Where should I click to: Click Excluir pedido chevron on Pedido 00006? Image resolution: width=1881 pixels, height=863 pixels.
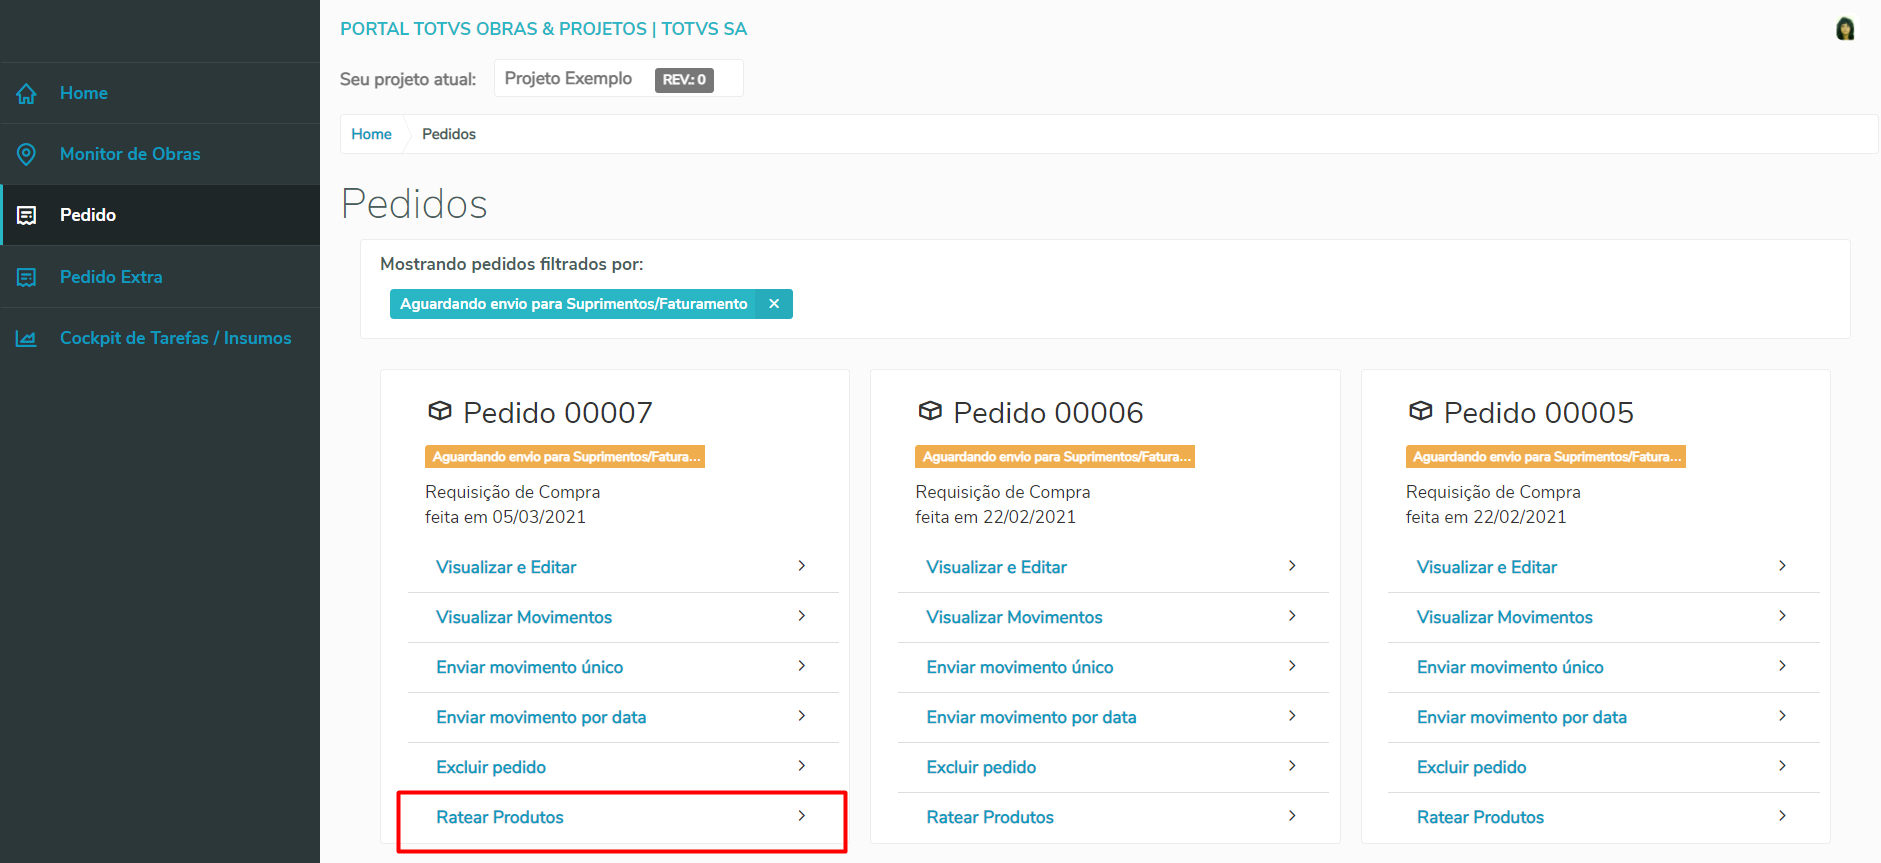pyautogui.click(x=1292, y=766)
